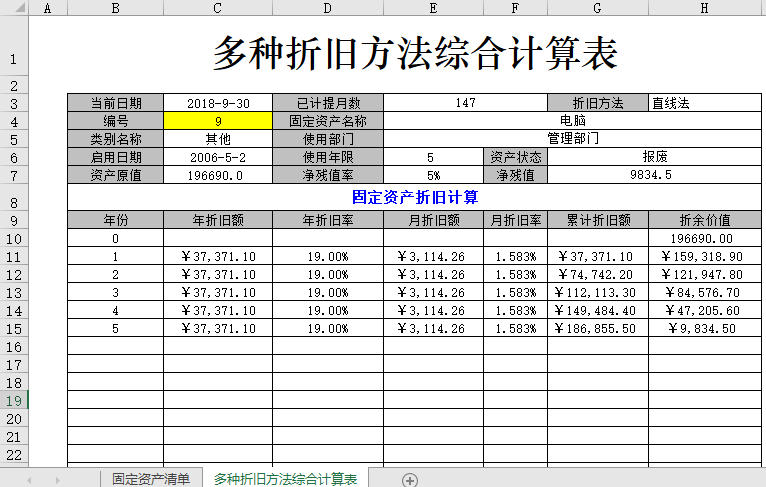Select the 累计折旧额 column heading cell
766x487 pixels.
click(x=597, y=220)
